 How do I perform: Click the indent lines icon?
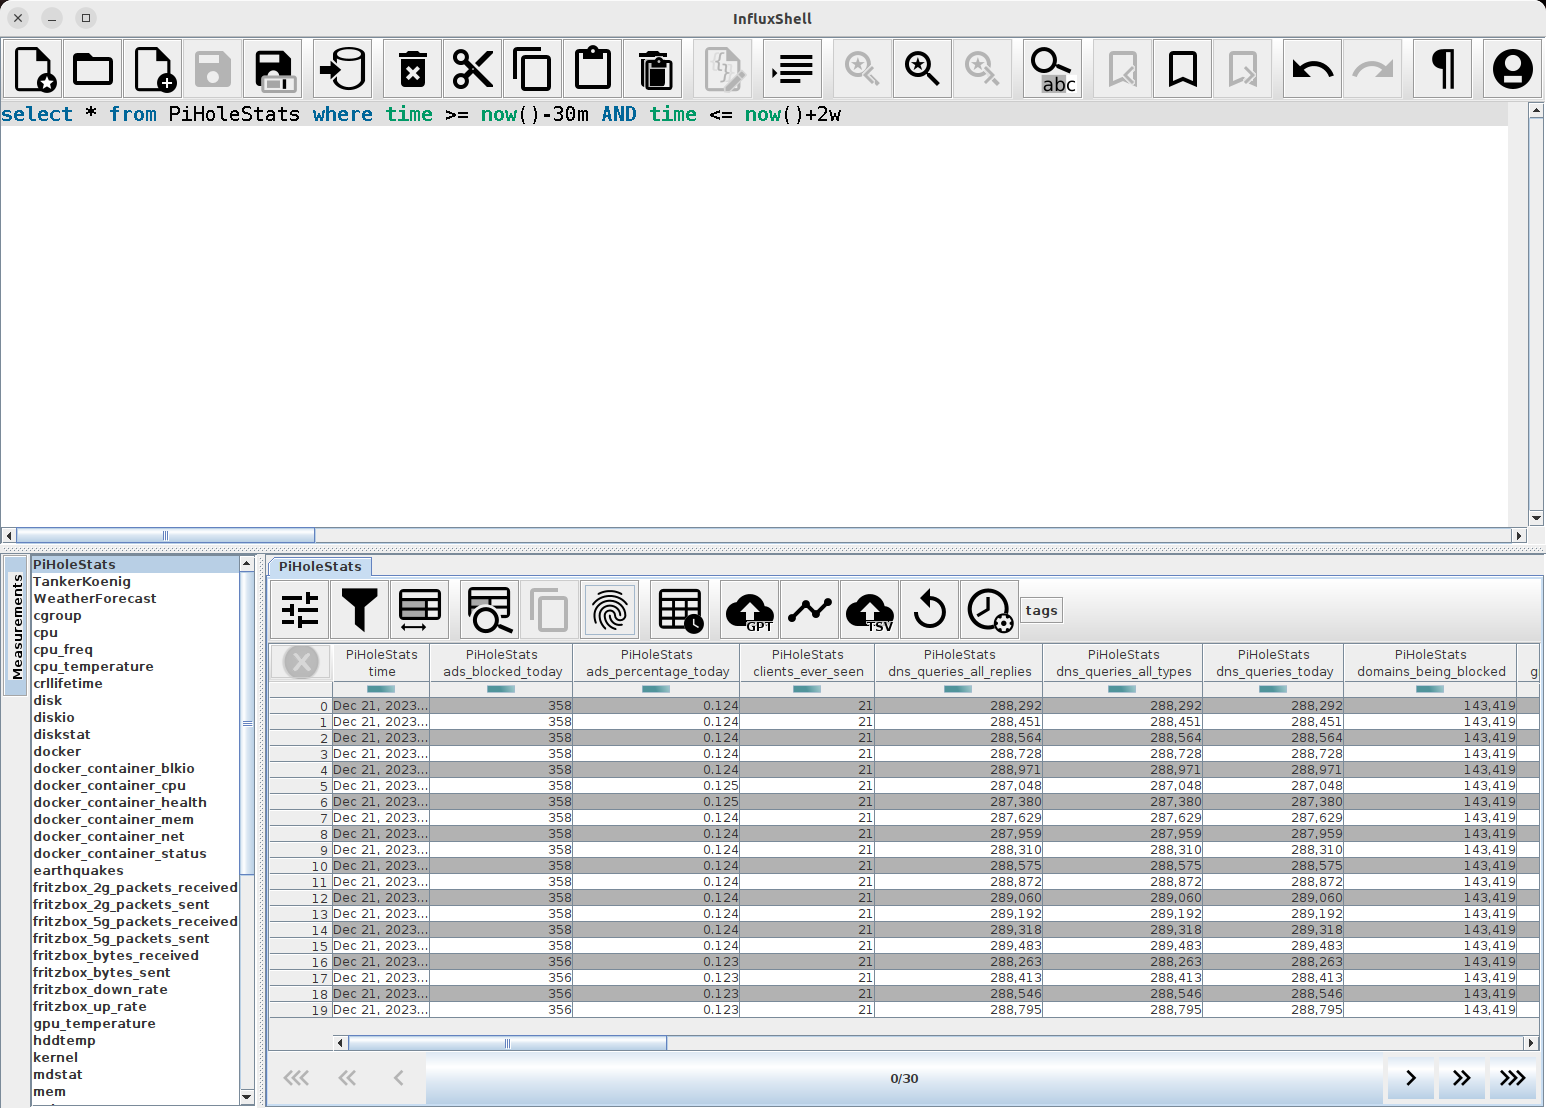(793, 69)
